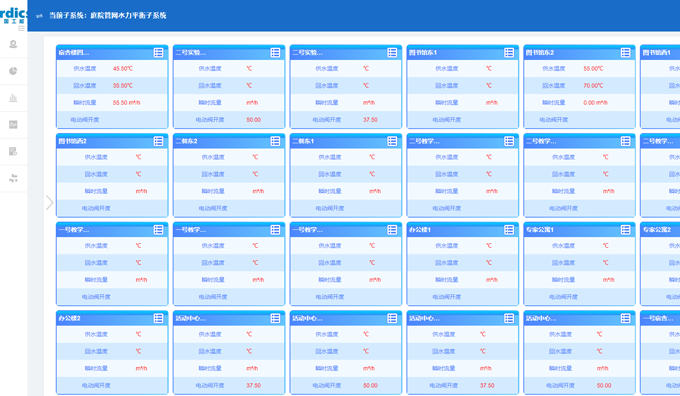This screenshot has height=396, width=680.
Task: Select the 二侧东1 card title
Action: click(303, 141)
